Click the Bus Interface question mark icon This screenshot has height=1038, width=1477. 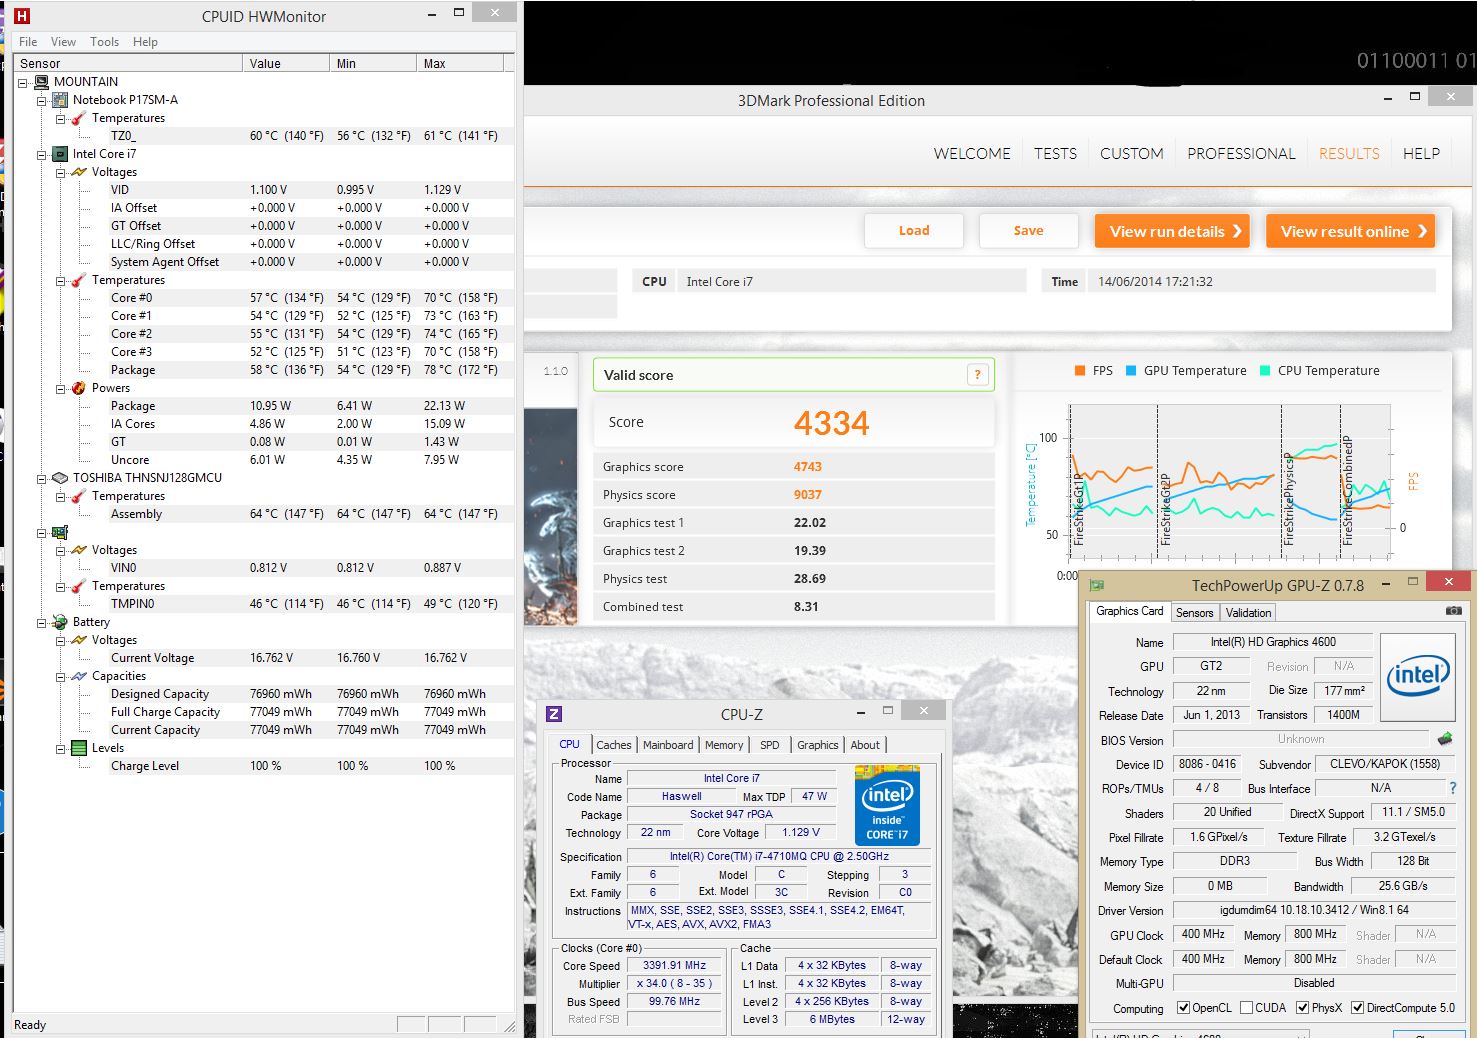[x=1452, y=788]
